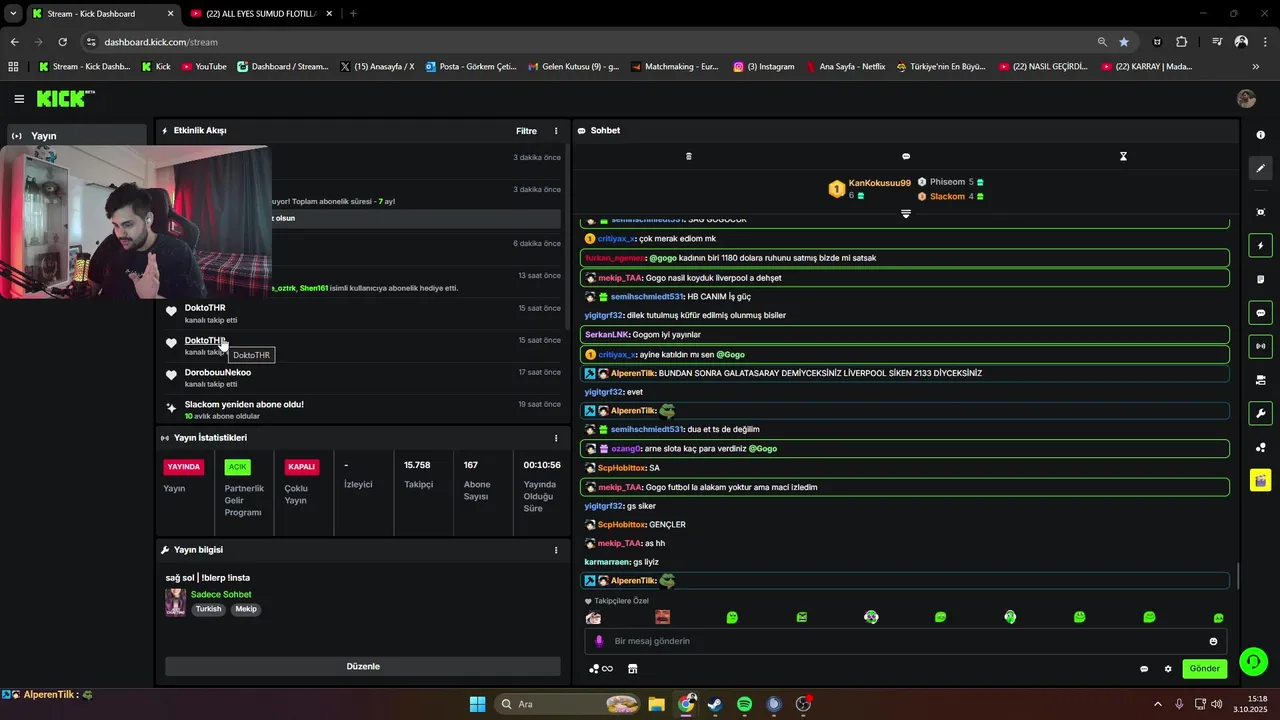Open the shop icon below message box
1280x720 pixels.
pyautogui.click(x=633, y=669)
